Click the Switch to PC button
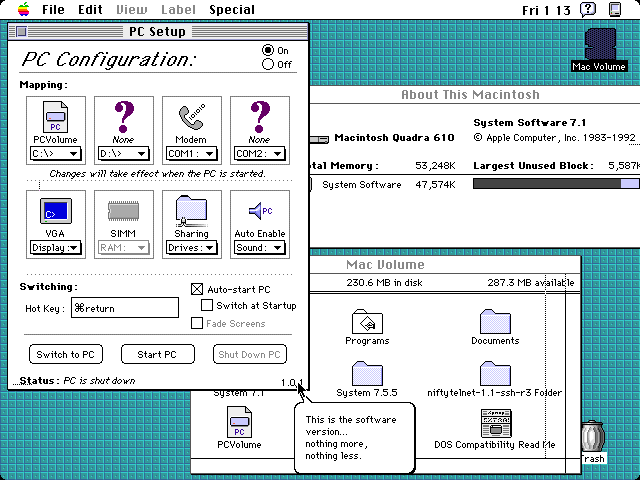This screenshot has height=480, width=640. tap(66, 354)
